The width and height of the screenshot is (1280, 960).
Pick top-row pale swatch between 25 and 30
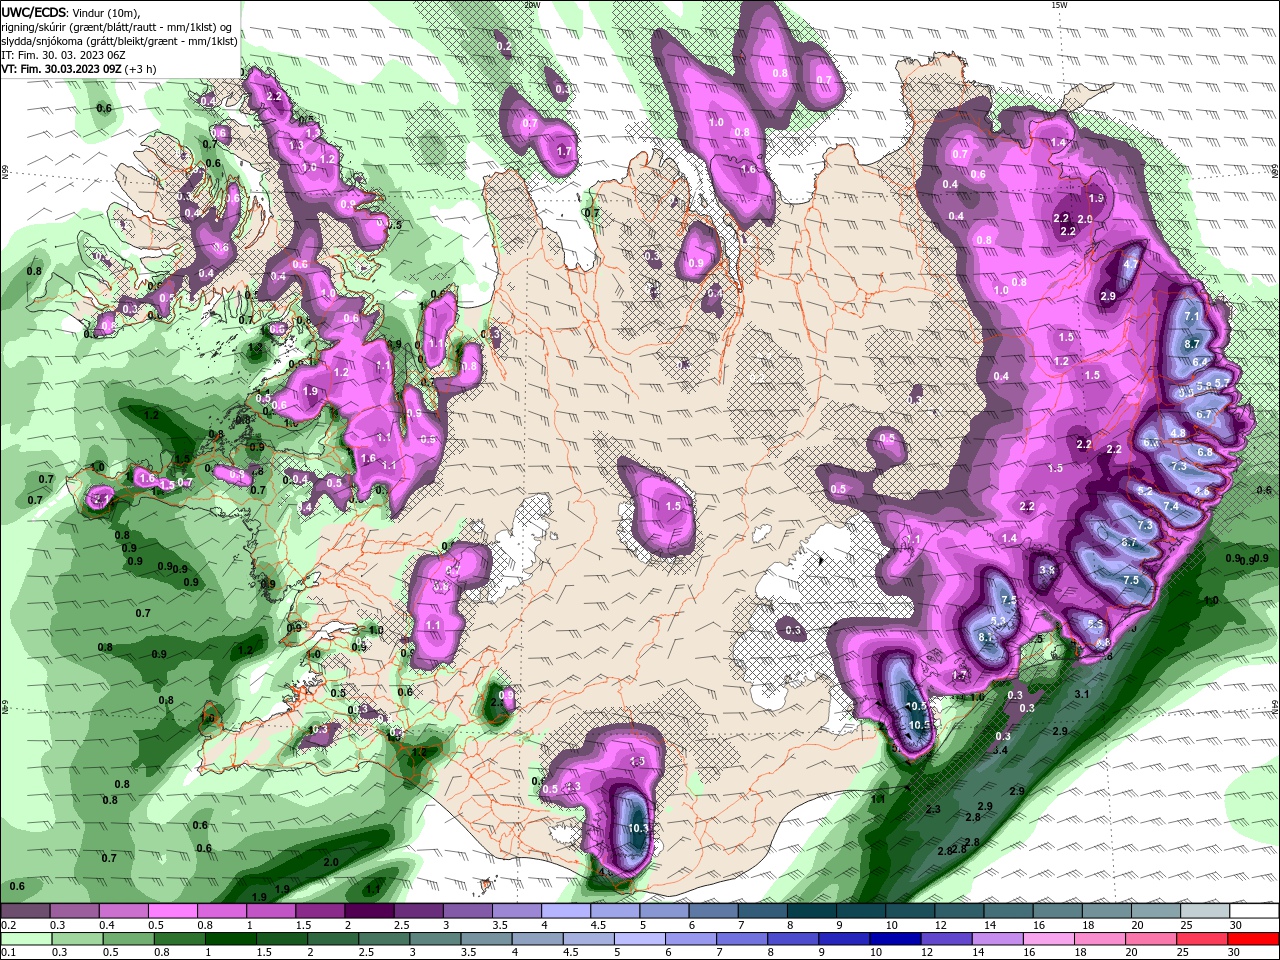click(1205, 911)
